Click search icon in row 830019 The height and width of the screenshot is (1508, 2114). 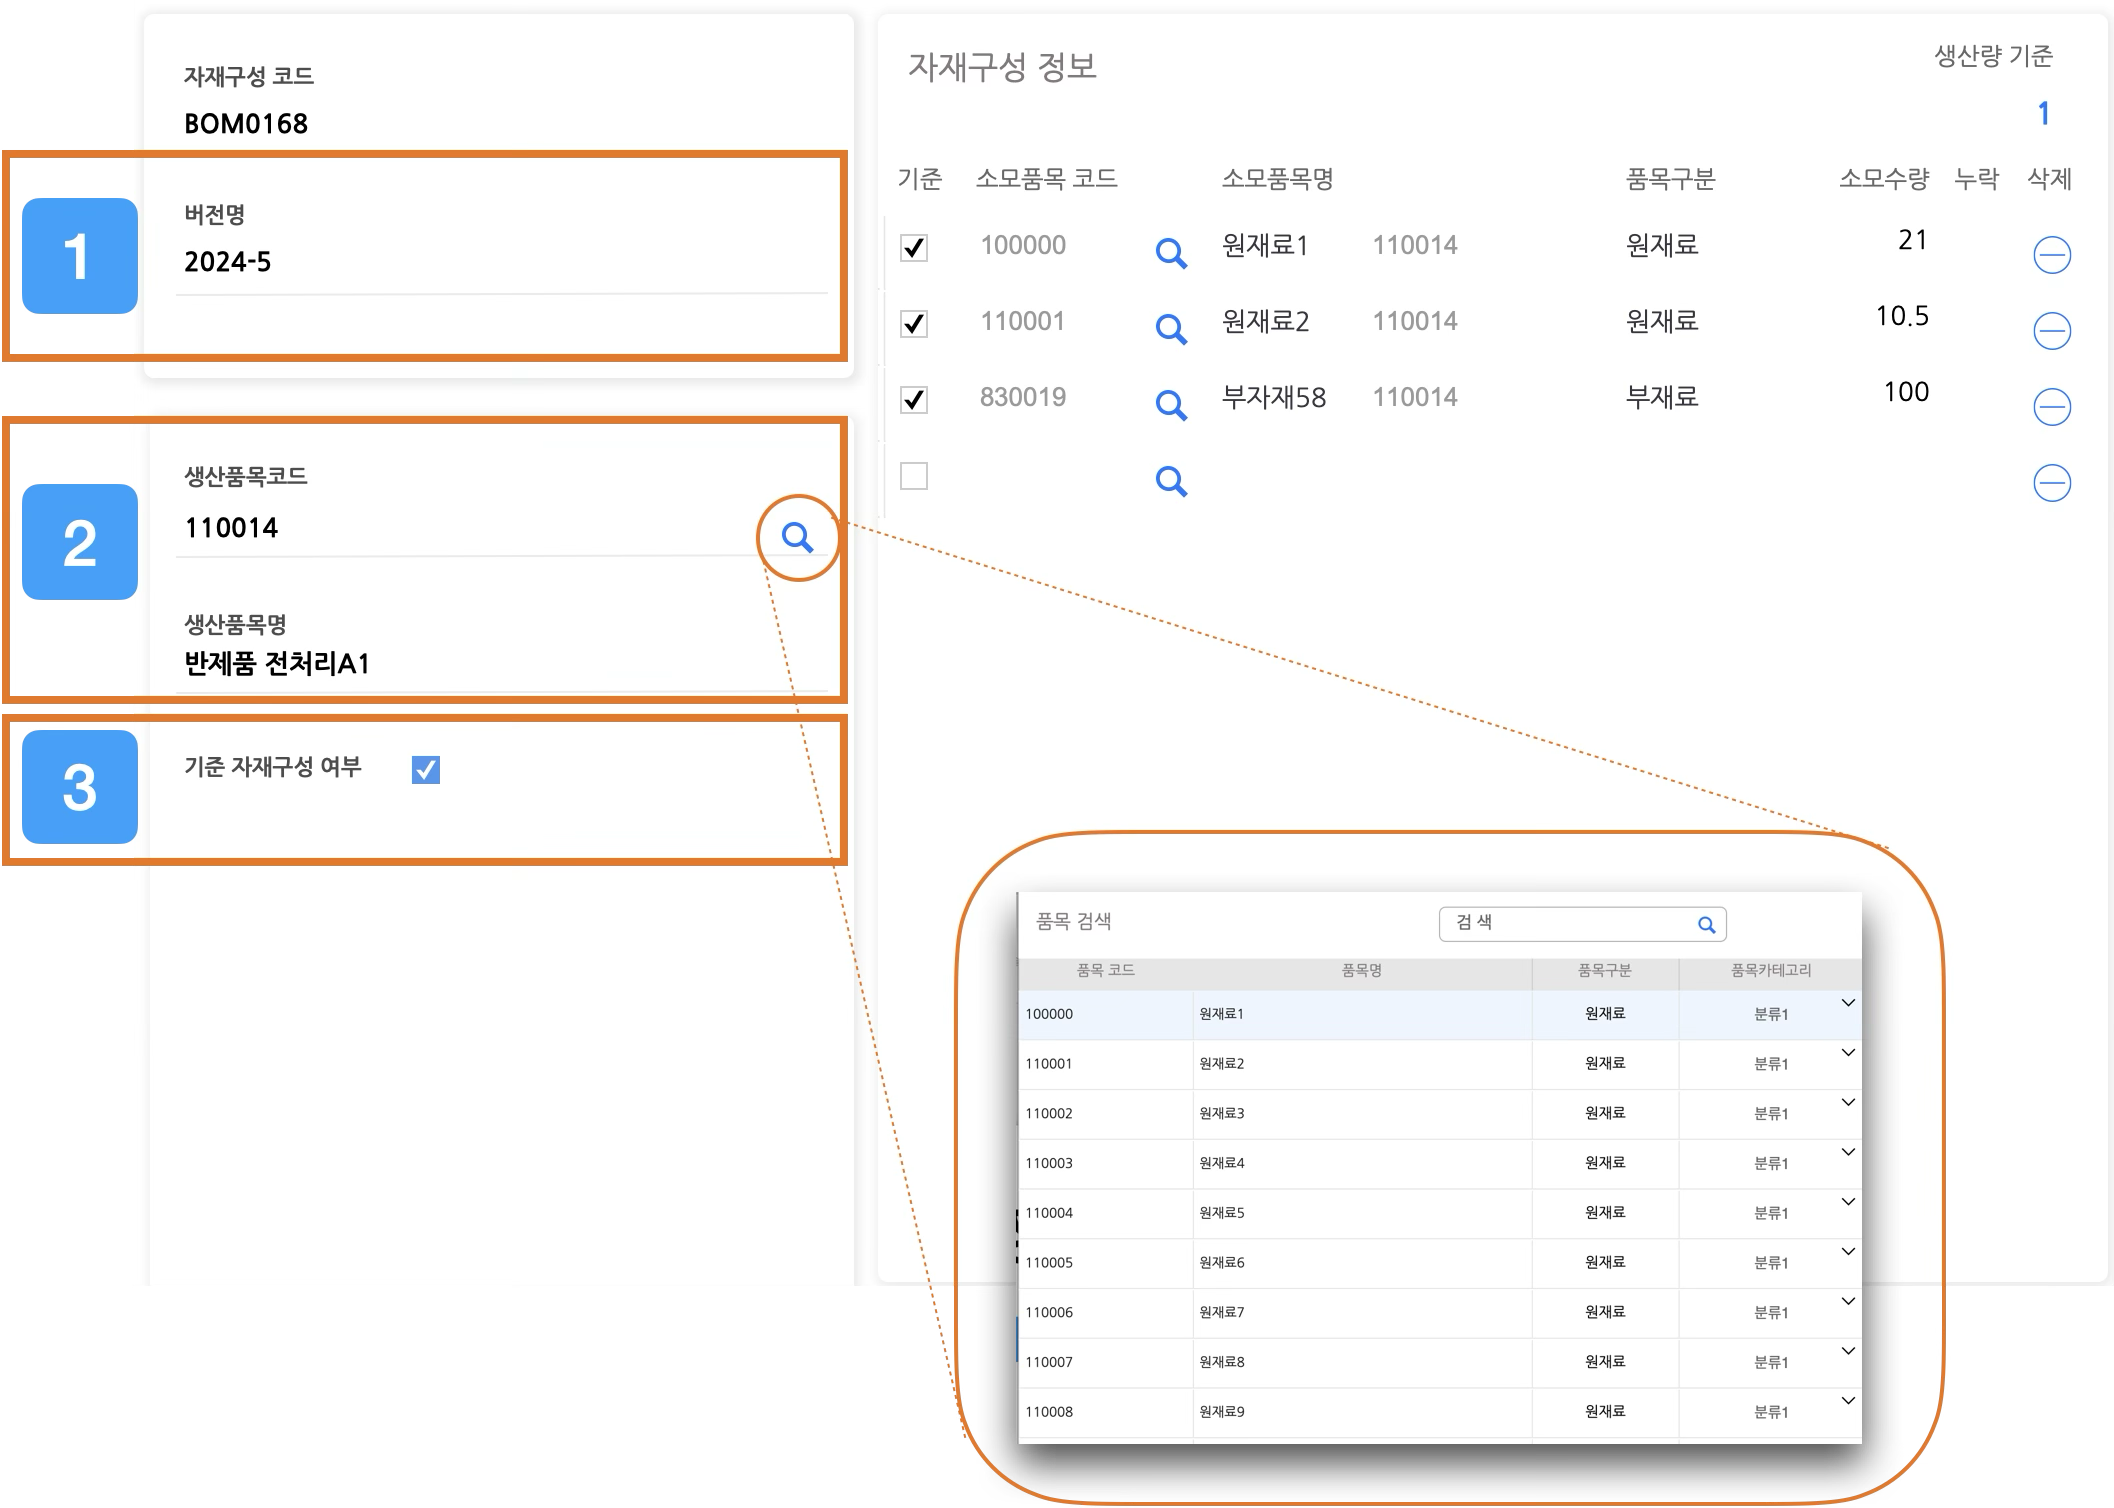(1170, 405)
